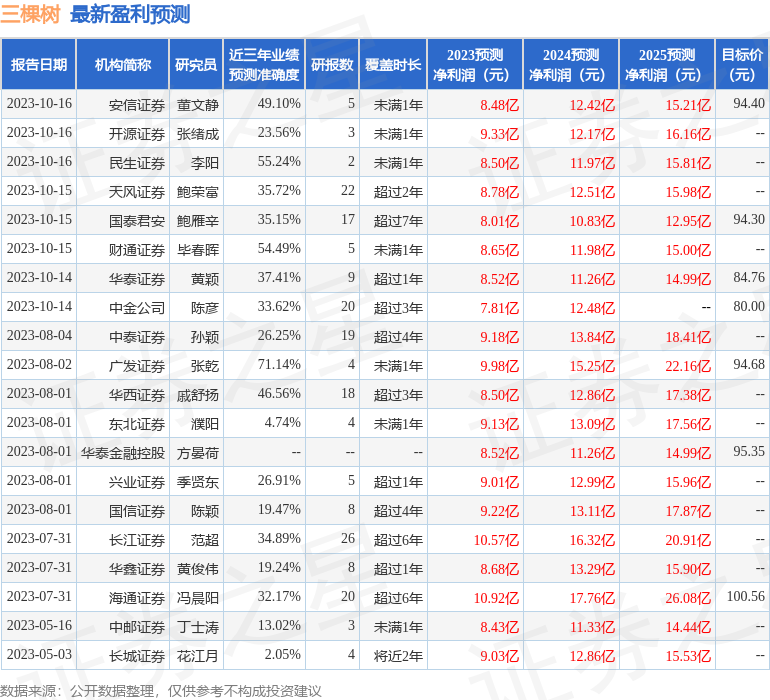
Task: Select the 华泰金融控股 institution cell
Action: 123,452
